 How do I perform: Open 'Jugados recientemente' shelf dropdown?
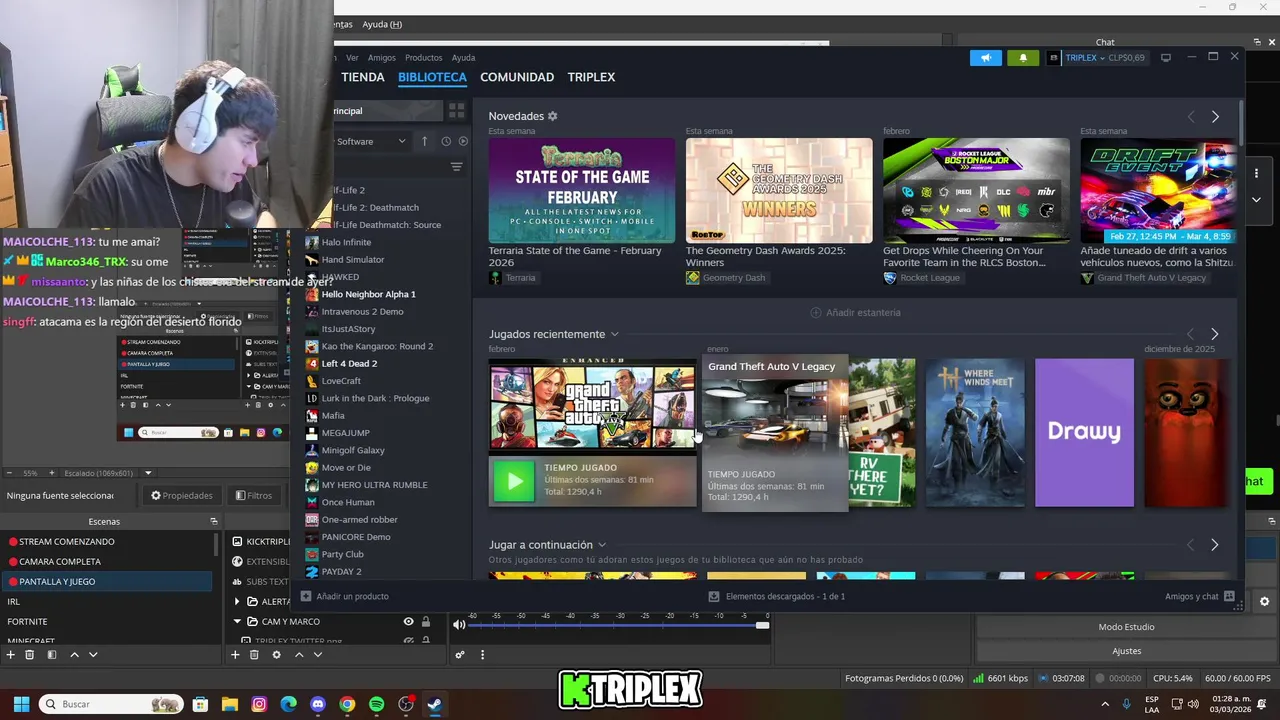(x=614, y=334)
